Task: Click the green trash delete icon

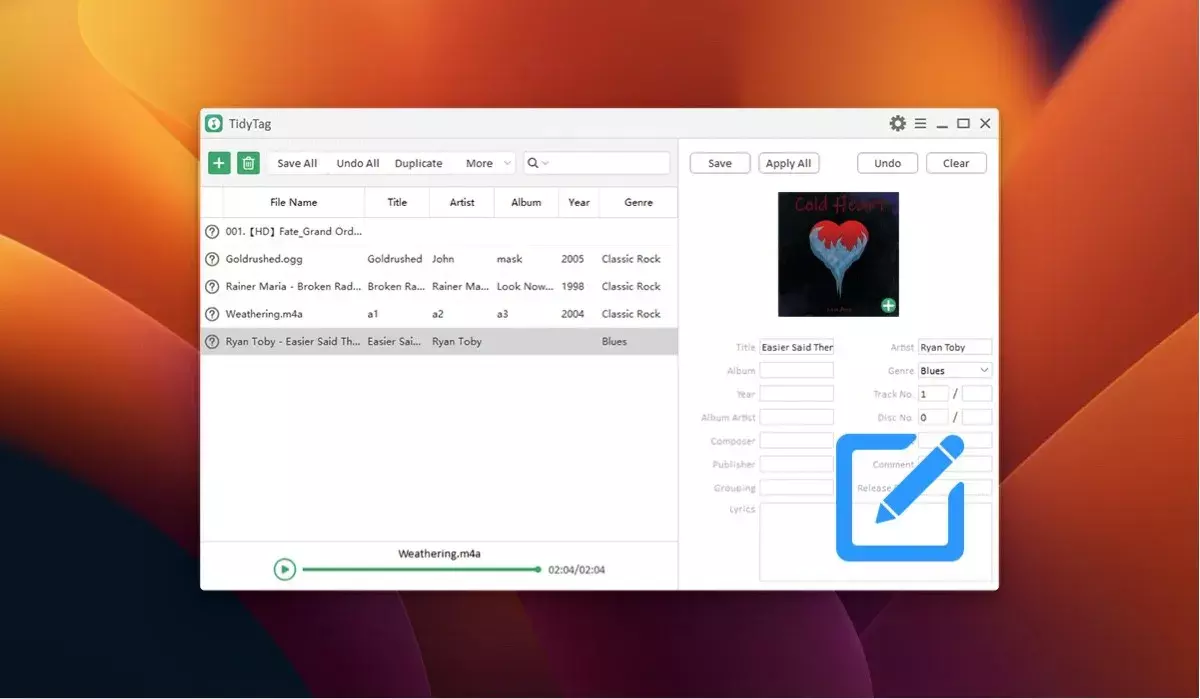Action: pyautogui.click(x=248, y=163)
